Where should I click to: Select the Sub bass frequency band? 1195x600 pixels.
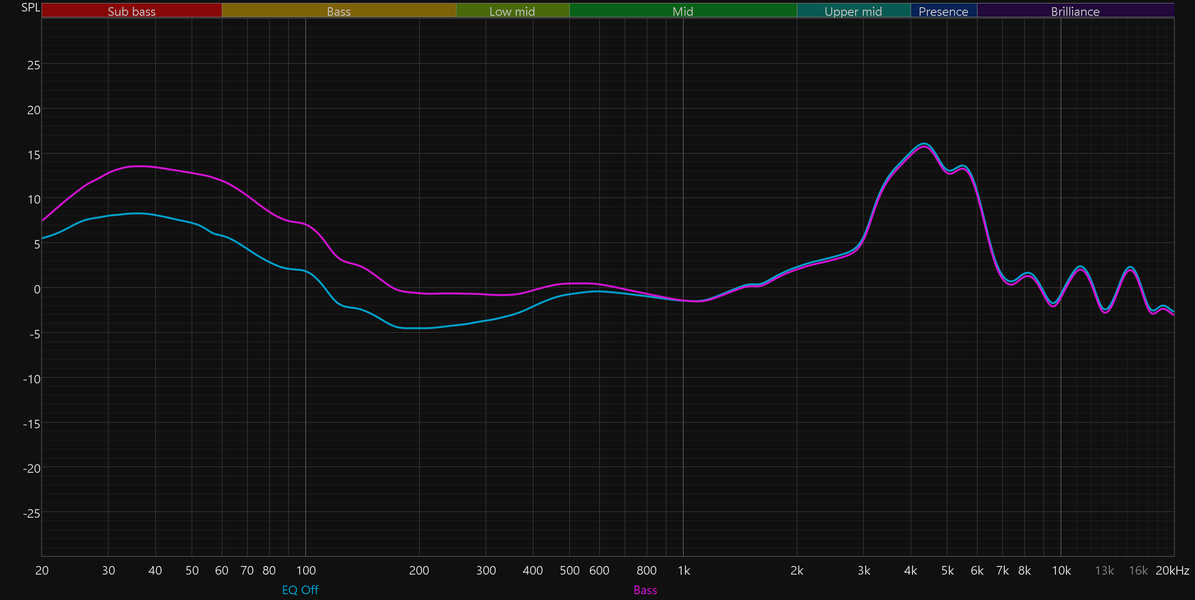(x=132, y=11)
